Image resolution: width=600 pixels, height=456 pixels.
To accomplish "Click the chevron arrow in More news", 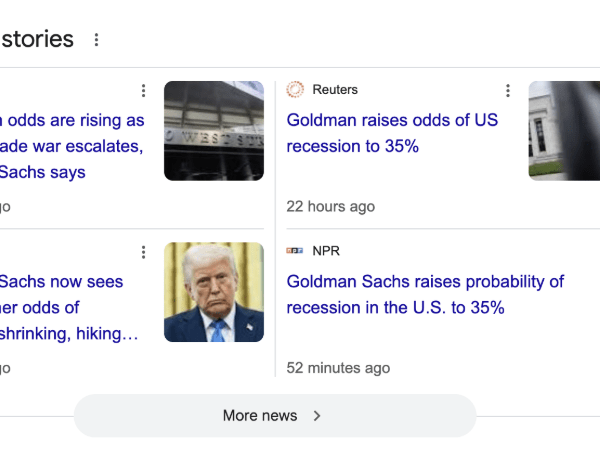I will [x=317, y=416].
